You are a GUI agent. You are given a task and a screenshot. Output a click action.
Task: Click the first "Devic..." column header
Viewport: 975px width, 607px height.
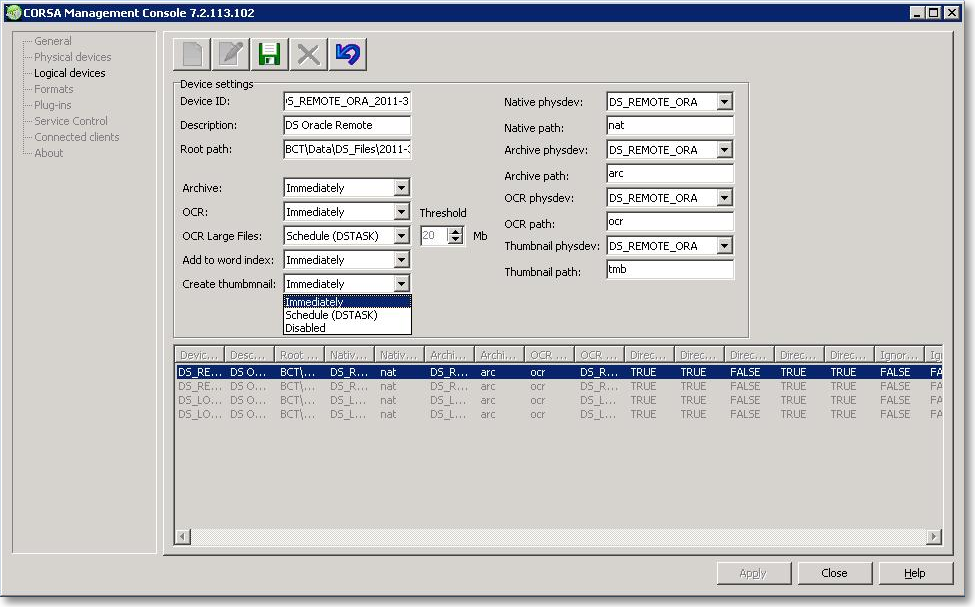200,355
